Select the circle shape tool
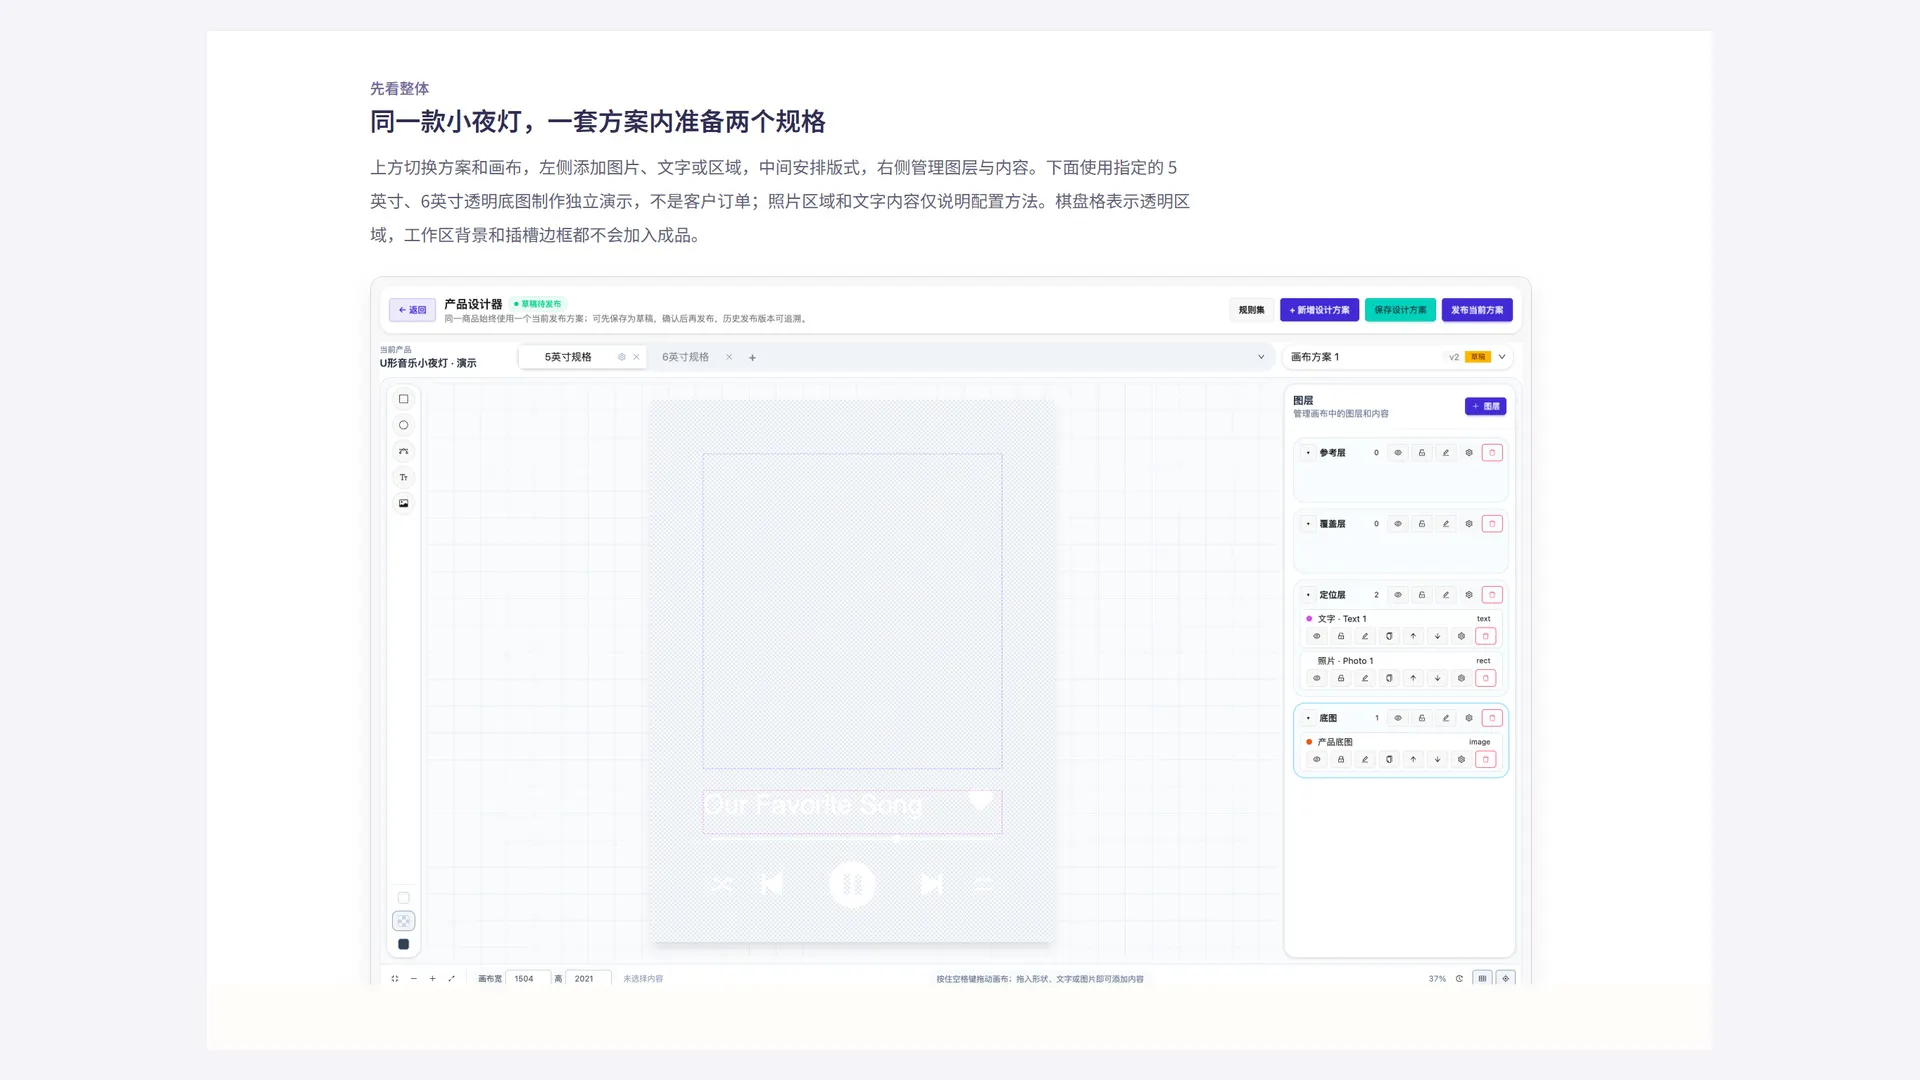 click(x=403, y=425)
